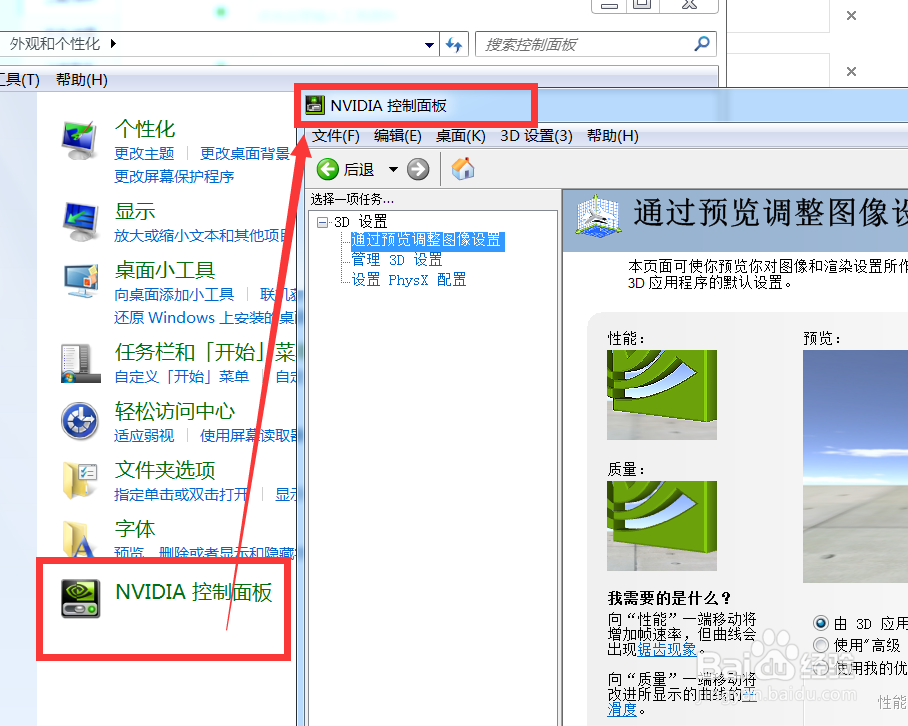Open NVIDIA panel's 帮助(H) menu

point(613,136)
